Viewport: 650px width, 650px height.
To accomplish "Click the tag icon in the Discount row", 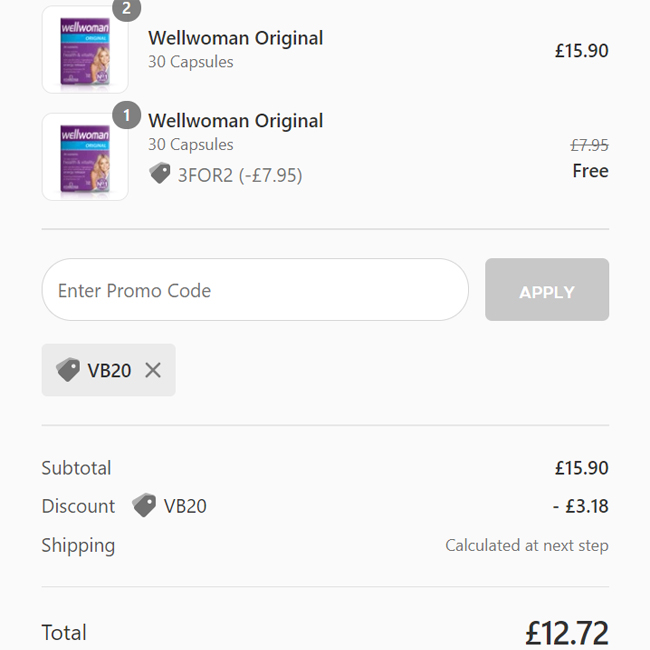I will tap(144, 505).
